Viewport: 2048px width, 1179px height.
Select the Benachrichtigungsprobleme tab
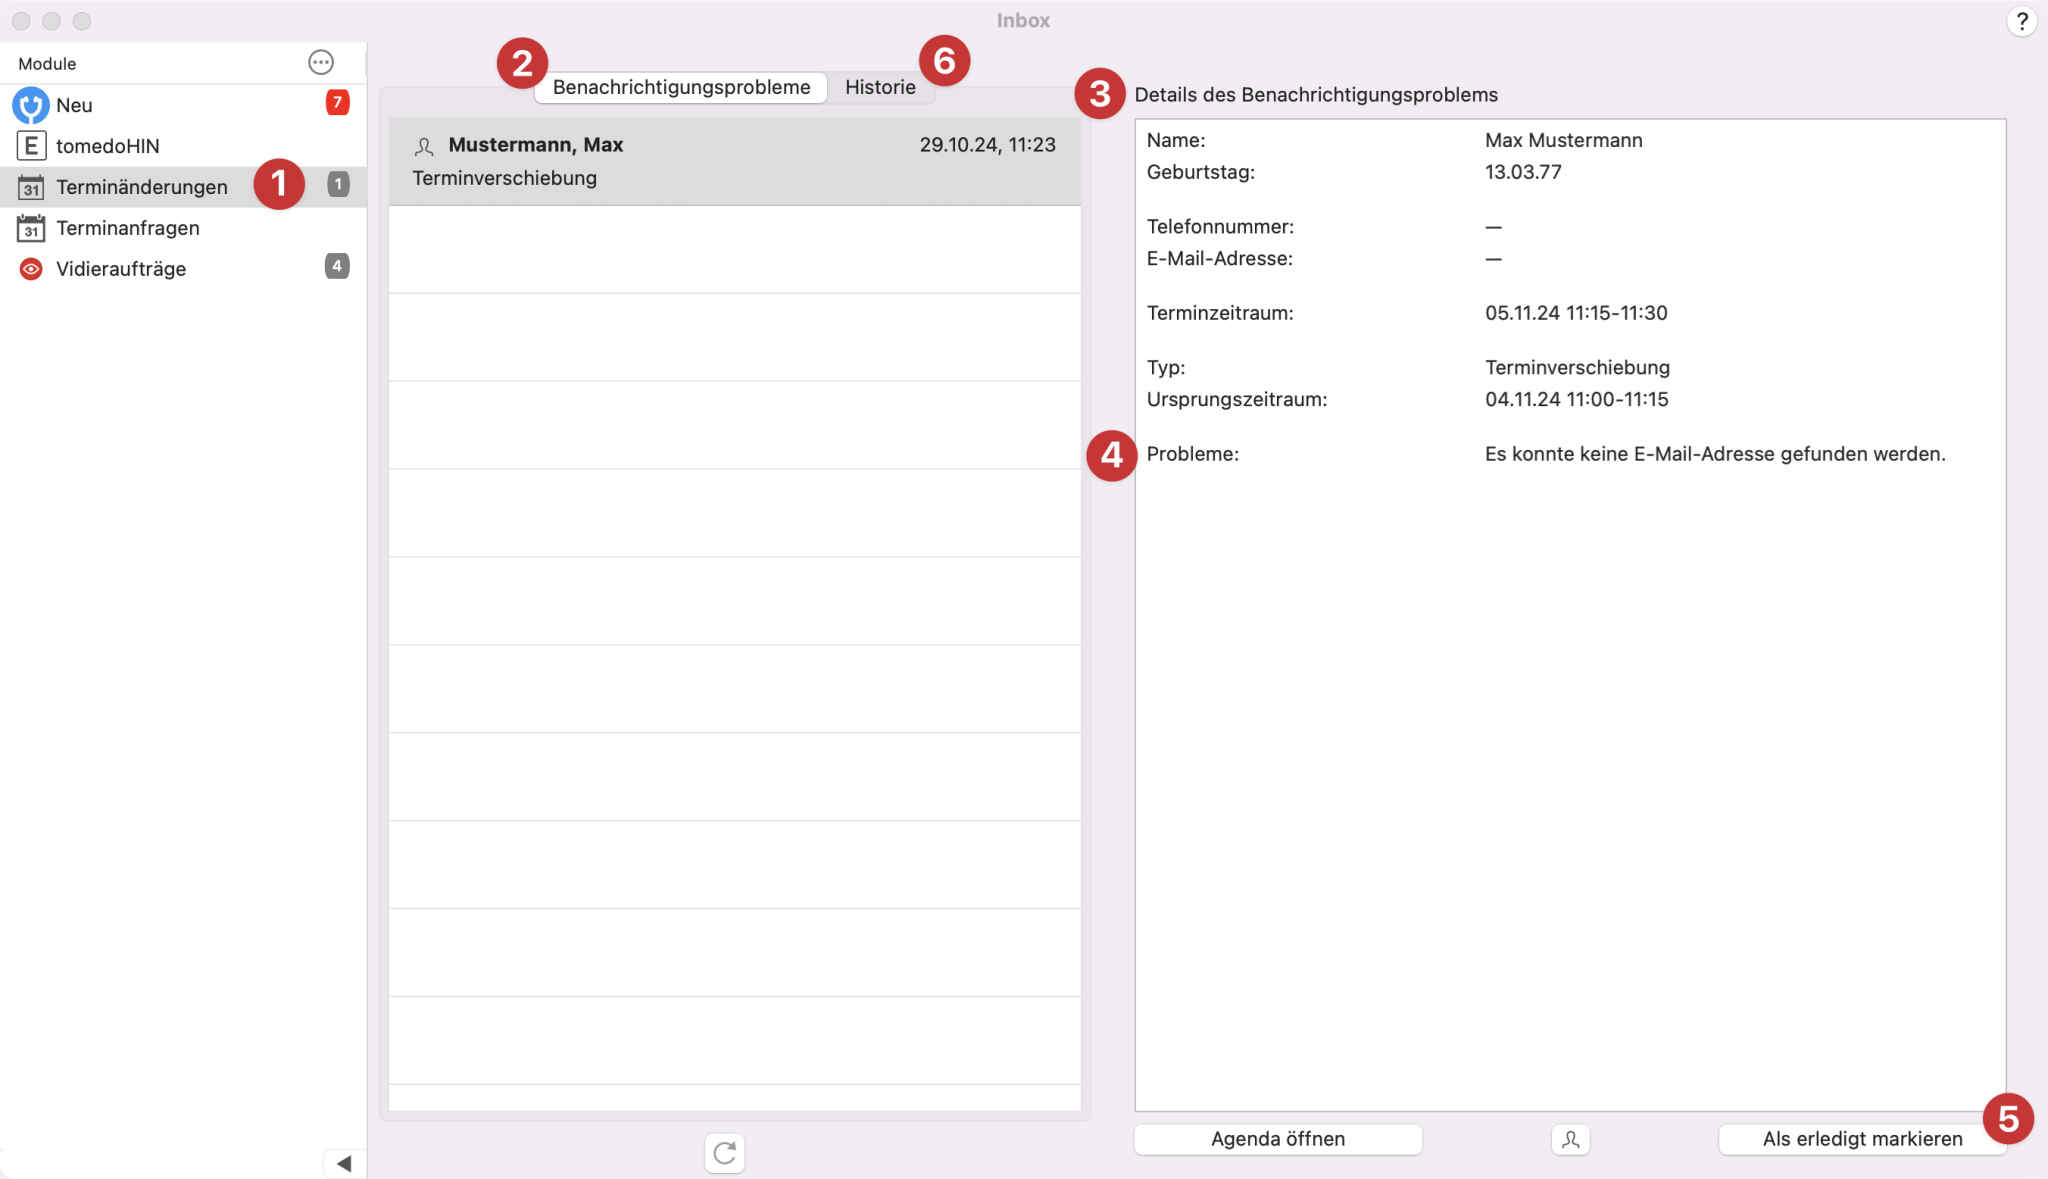tap(682, 86)
